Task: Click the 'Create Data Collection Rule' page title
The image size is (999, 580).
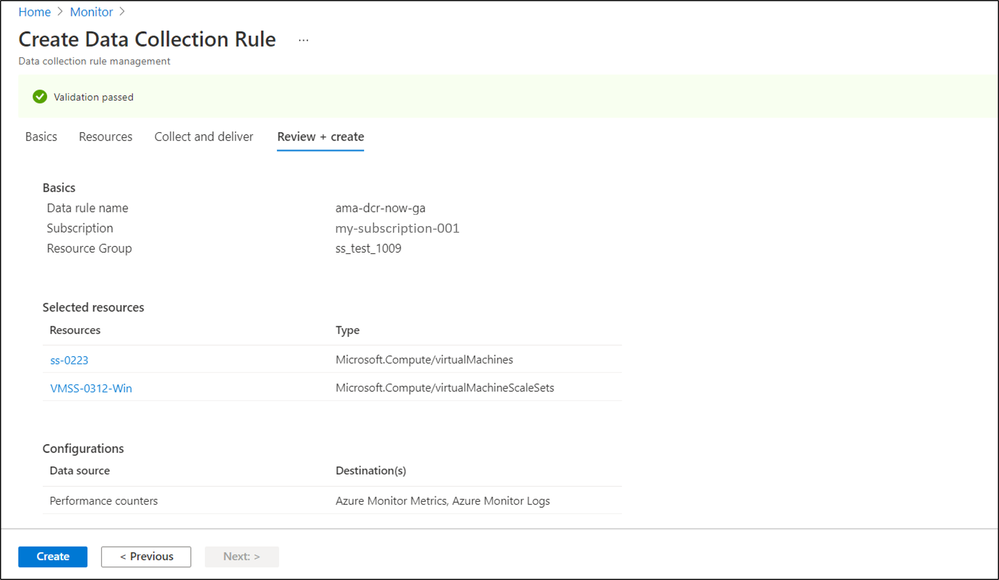Action: pos(147,39)
